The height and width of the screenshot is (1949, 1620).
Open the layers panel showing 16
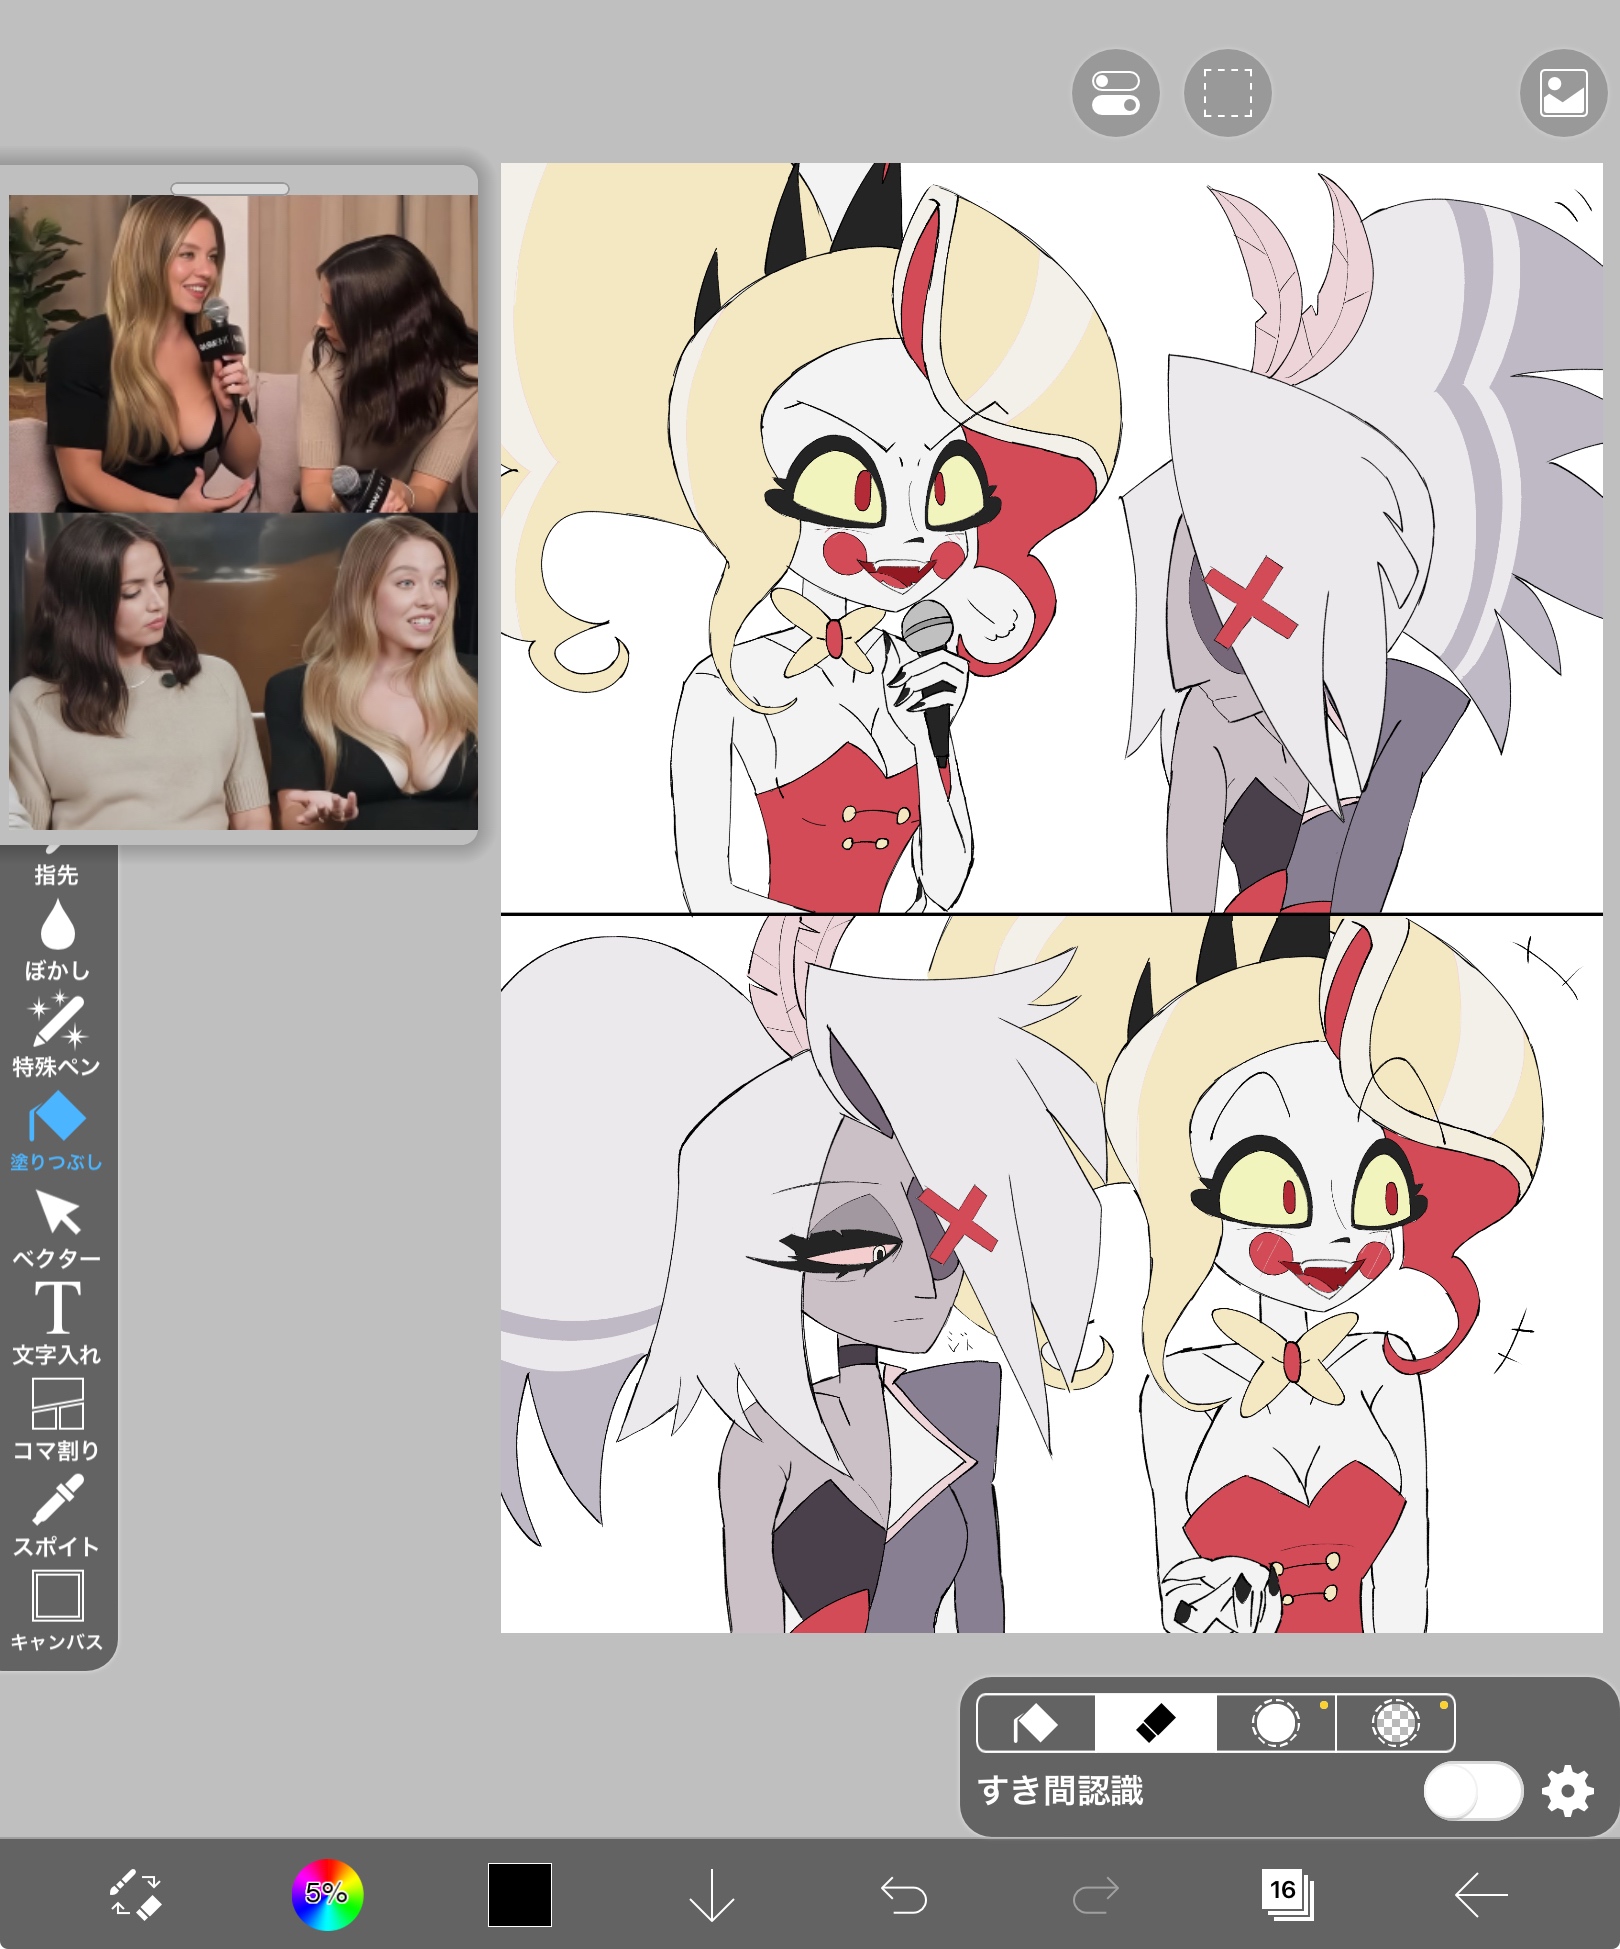click(1287, 1894)
